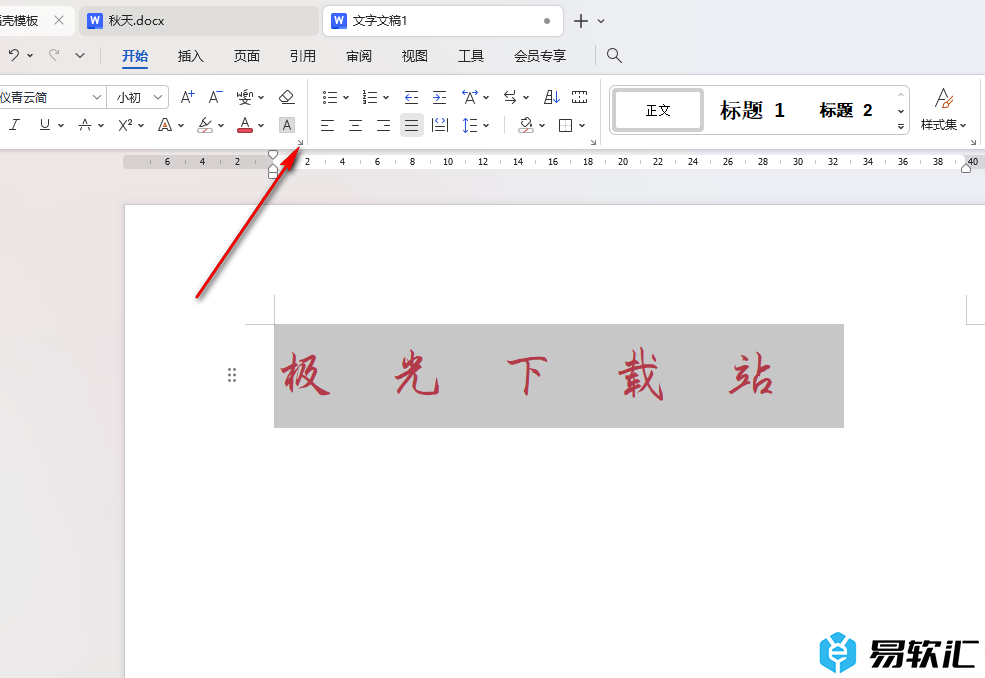Toggle justify alignment
This screenshot has height=678, width=985.
pos(411,126)
